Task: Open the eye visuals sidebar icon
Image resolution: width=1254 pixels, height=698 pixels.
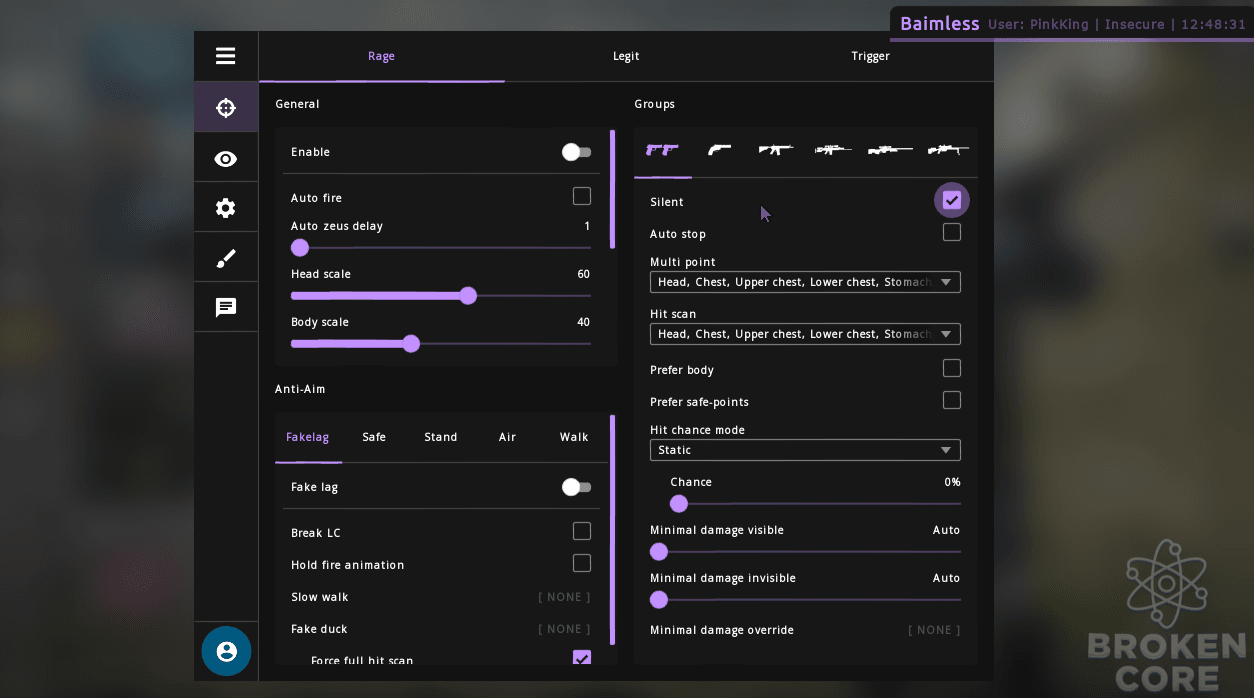Action: [225, 159]
